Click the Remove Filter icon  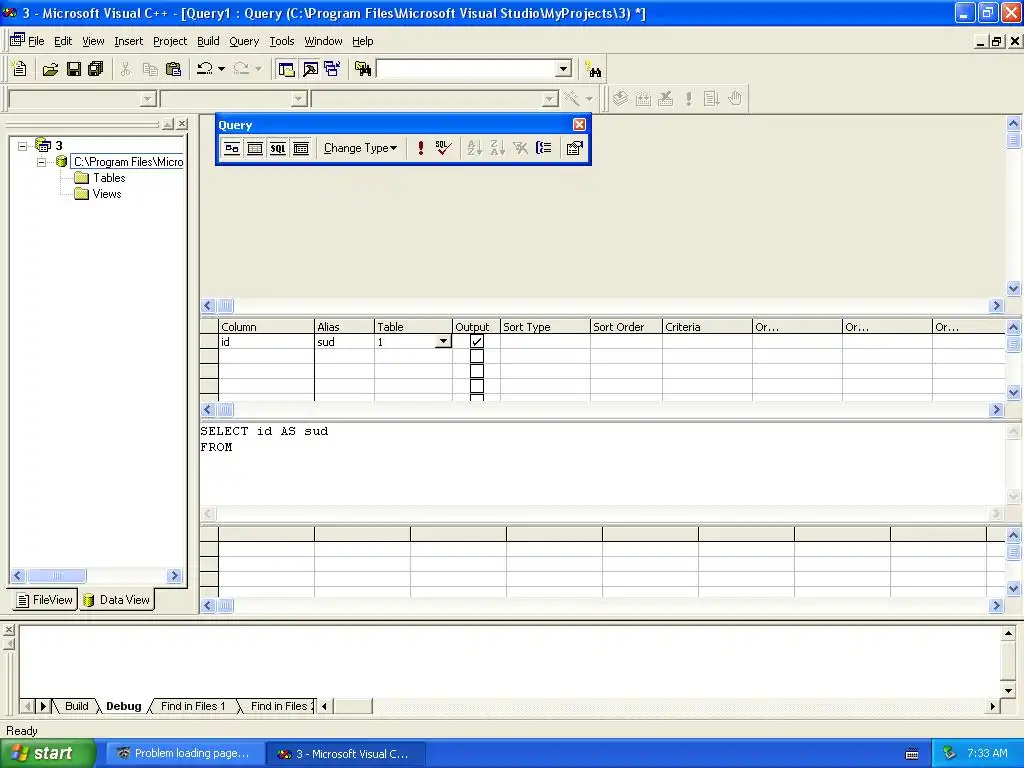(520, 148)
